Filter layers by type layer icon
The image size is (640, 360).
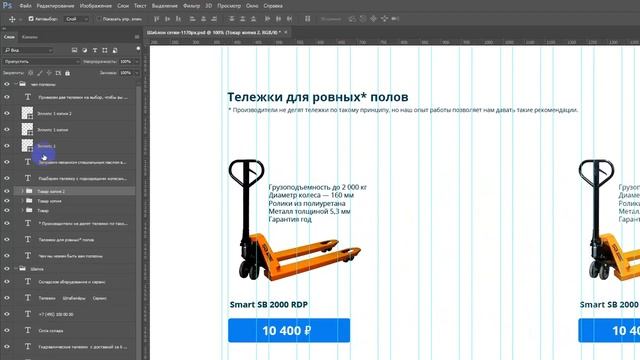click(95, 50)
